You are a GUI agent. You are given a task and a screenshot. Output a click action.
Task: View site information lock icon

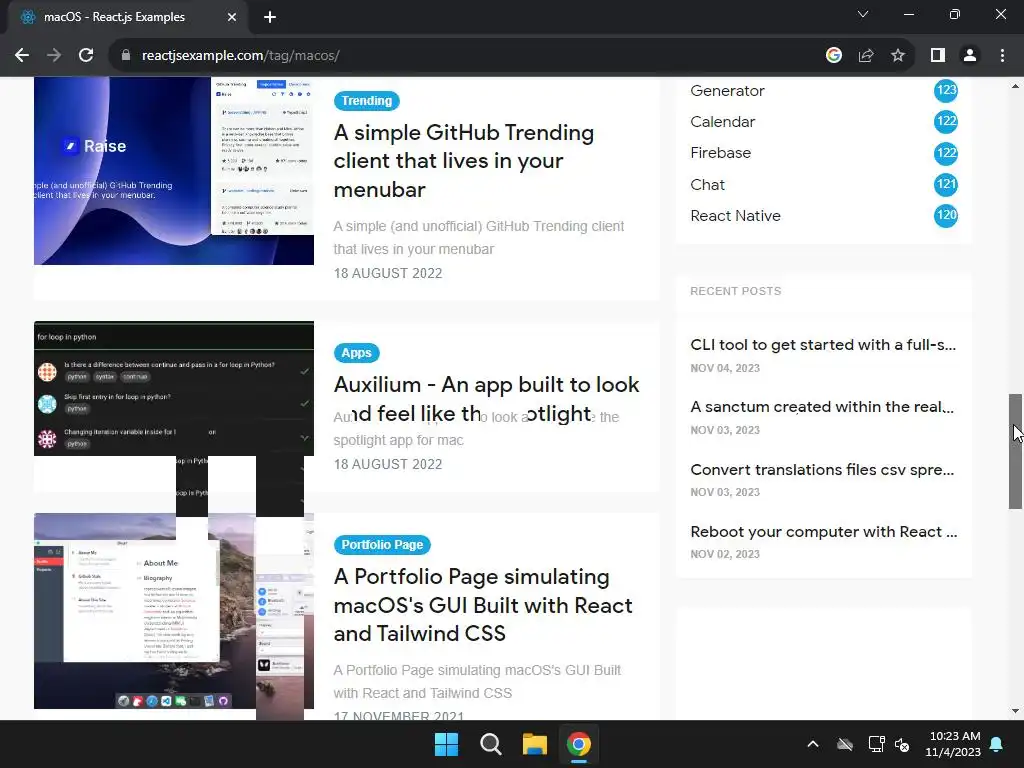coord(126,56)
